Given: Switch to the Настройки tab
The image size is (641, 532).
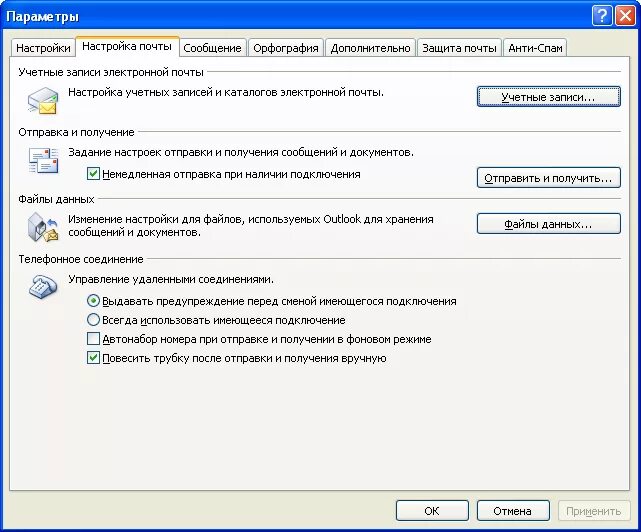Looking at the screenshot, I should [43, 48].
